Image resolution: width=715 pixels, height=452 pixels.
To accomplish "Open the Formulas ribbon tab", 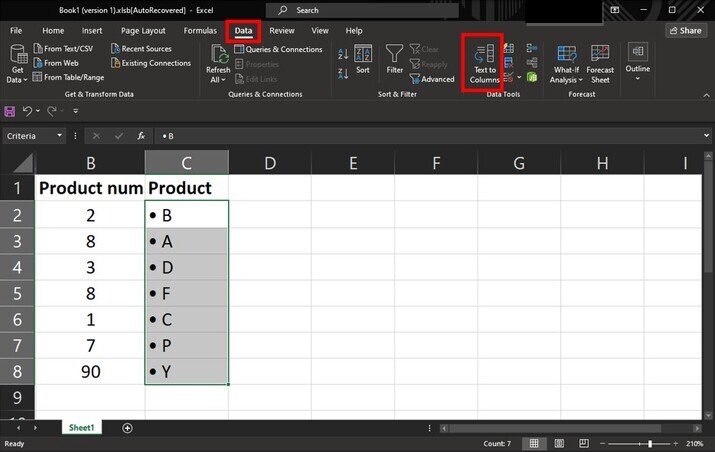I will point(200,31).
